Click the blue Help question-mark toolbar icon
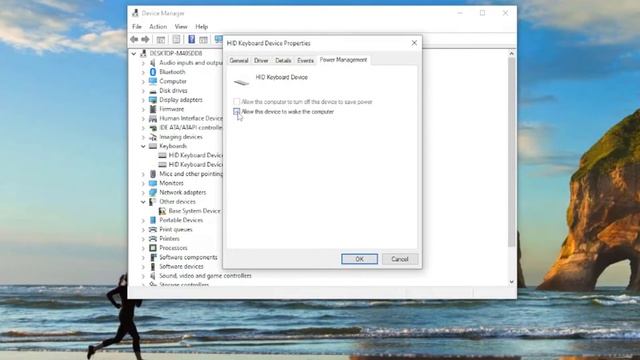The width and height of the screenshot is (640, 360). (x=191, y=40)
